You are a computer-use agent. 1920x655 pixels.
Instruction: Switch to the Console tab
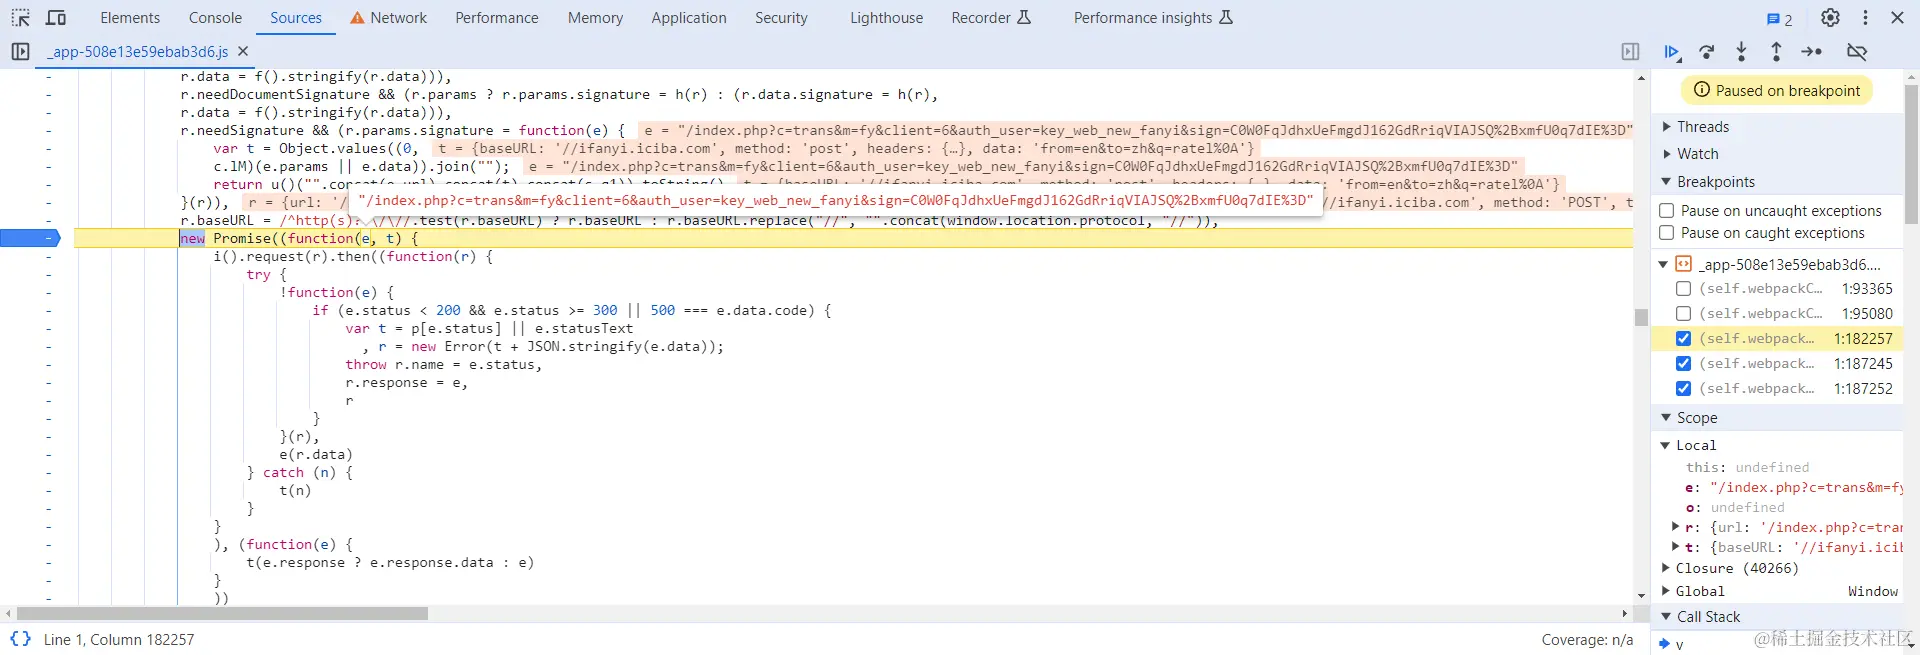(215, 18)
